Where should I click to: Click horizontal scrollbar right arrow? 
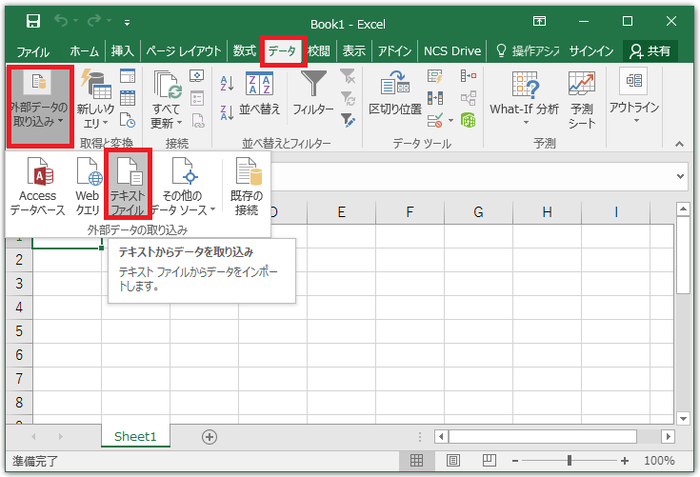click(x=668, y=436)
